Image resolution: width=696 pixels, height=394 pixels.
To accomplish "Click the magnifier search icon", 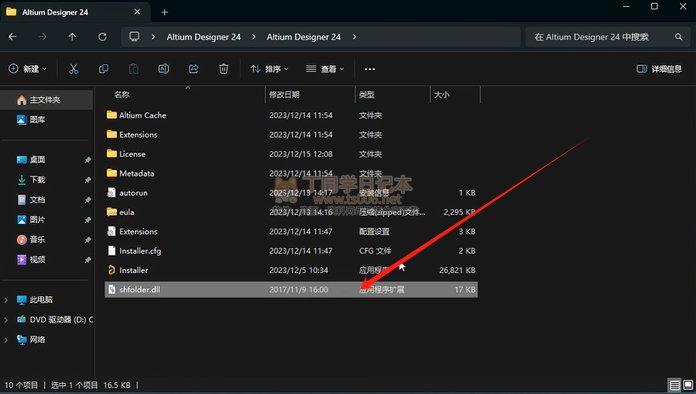I will [x=679, y=37].
